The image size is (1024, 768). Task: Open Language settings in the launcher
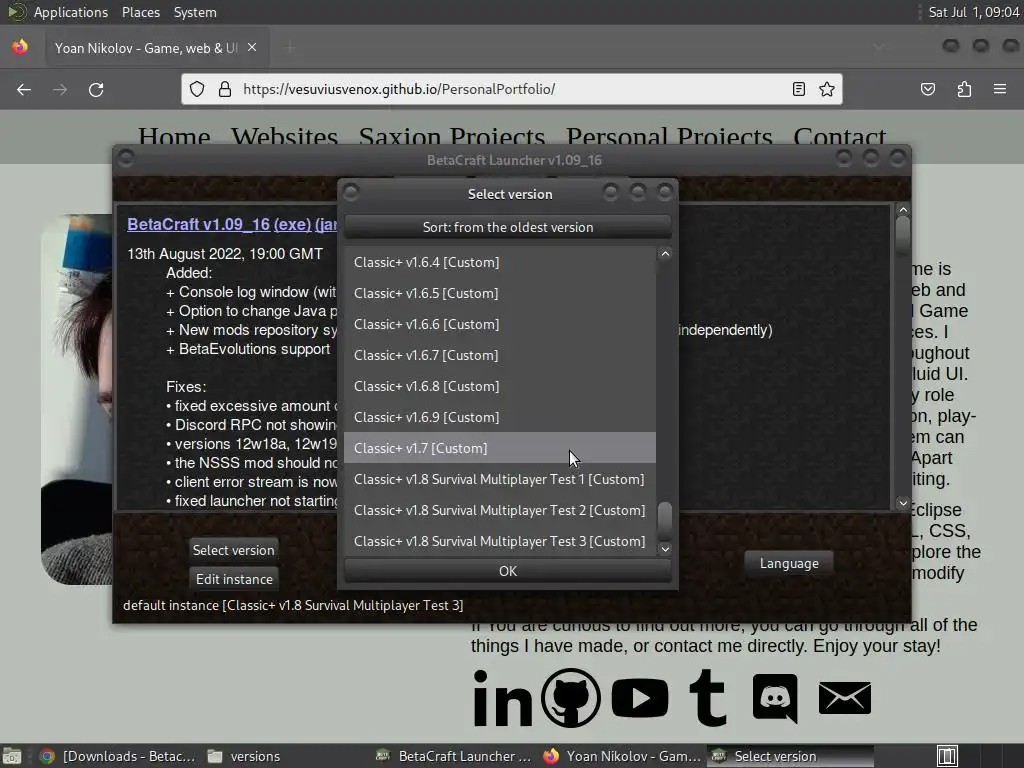[x=789, y=563]
